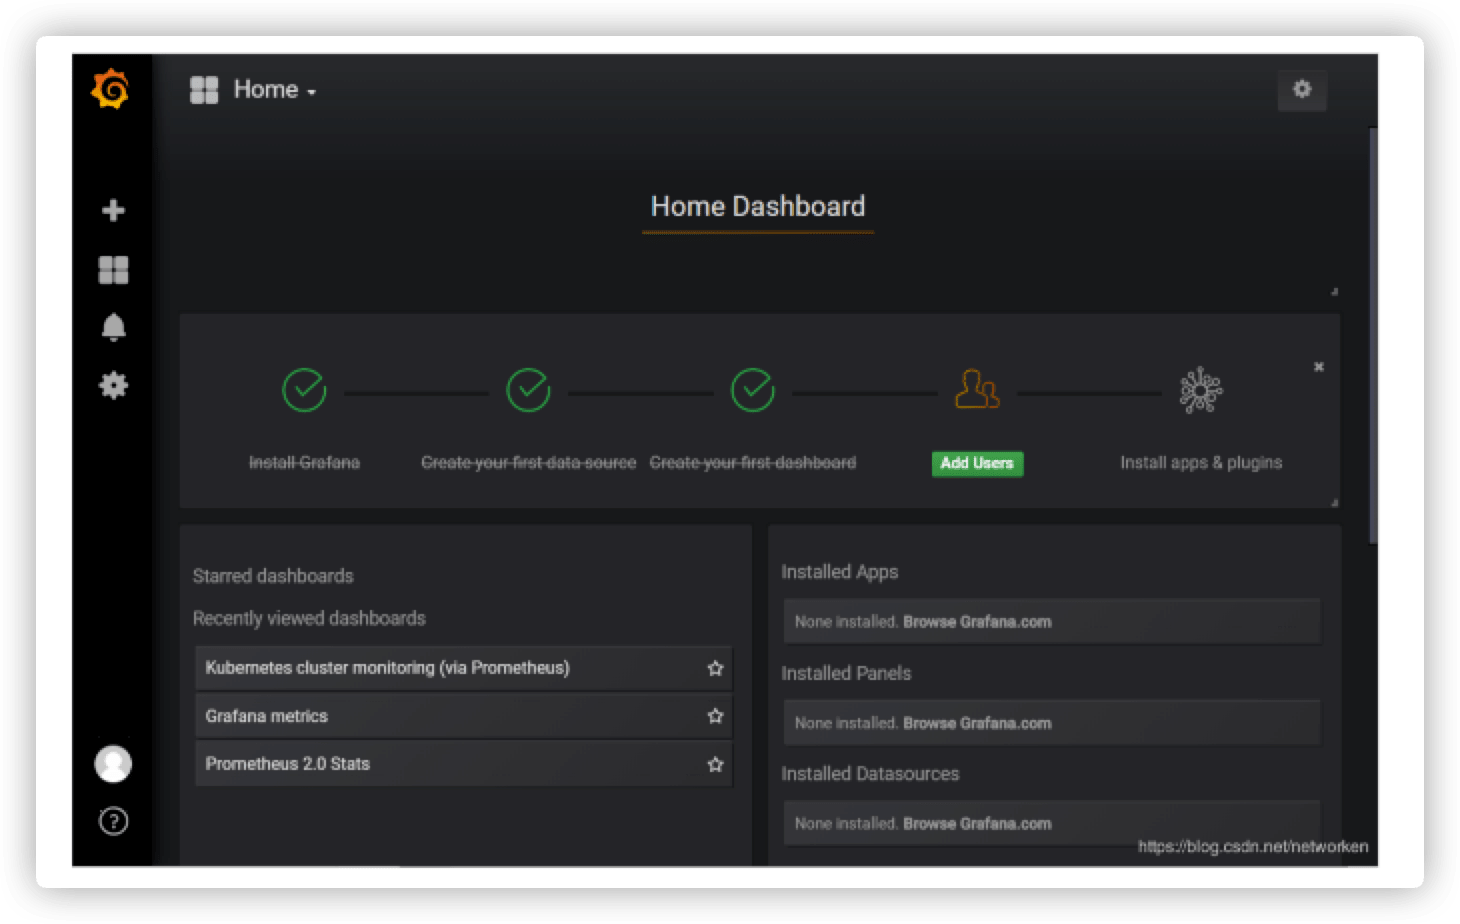Viewport: 1460px width, 924px height.
Task: Dismiss the getting started panel
Action: (1319, 367)
